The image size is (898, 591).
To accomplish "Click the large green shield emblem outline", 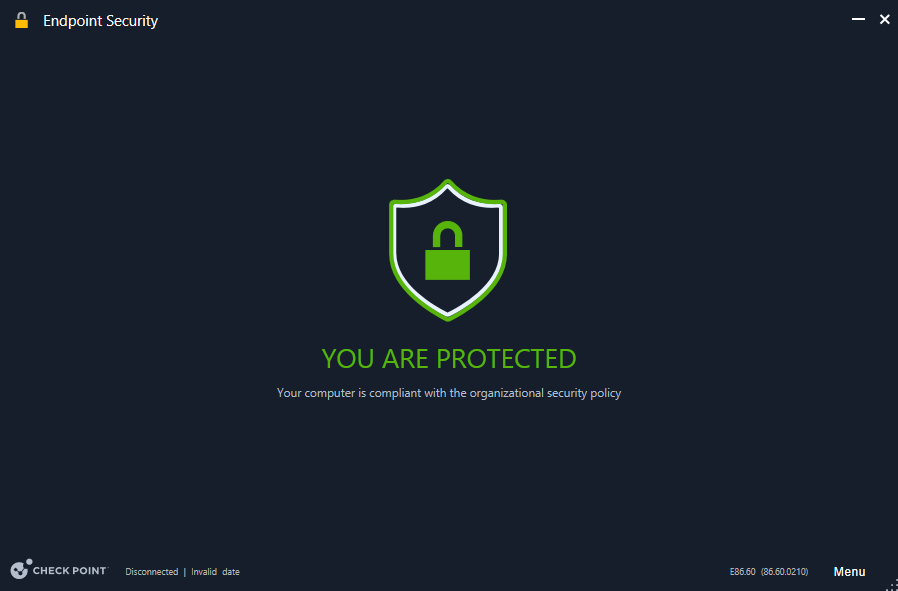I will (x=448, y=250).
